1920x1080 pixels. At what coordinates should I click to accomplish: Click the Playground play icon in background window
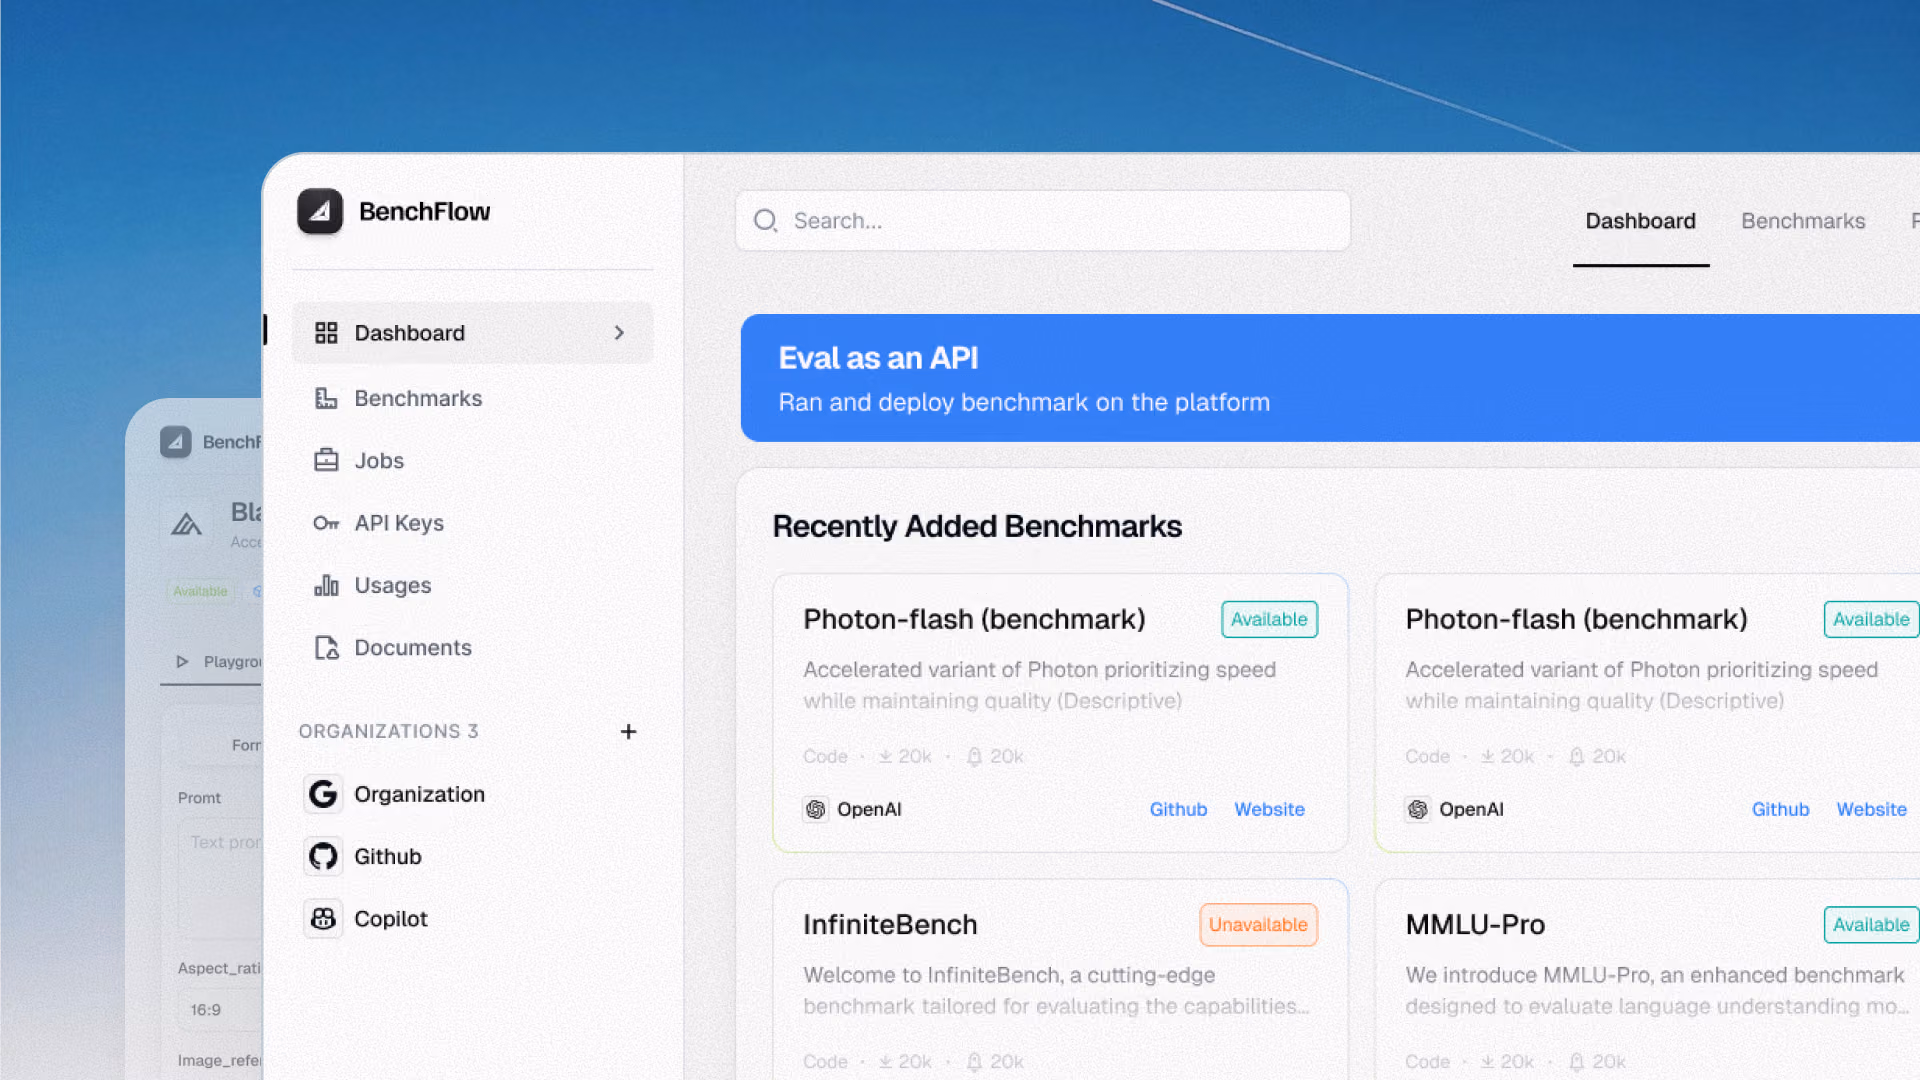coord(182,661)
